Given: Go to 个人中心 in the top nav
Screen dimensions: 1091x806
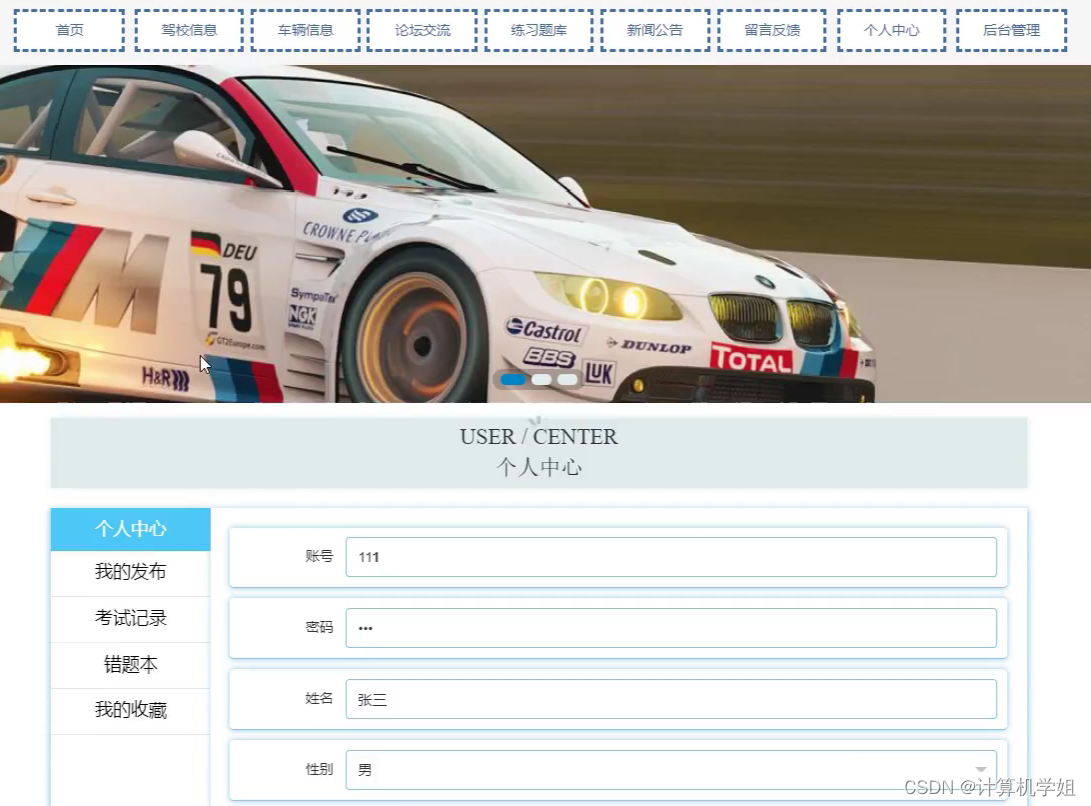Looking at the screenshot, I should tap(892, 31).
